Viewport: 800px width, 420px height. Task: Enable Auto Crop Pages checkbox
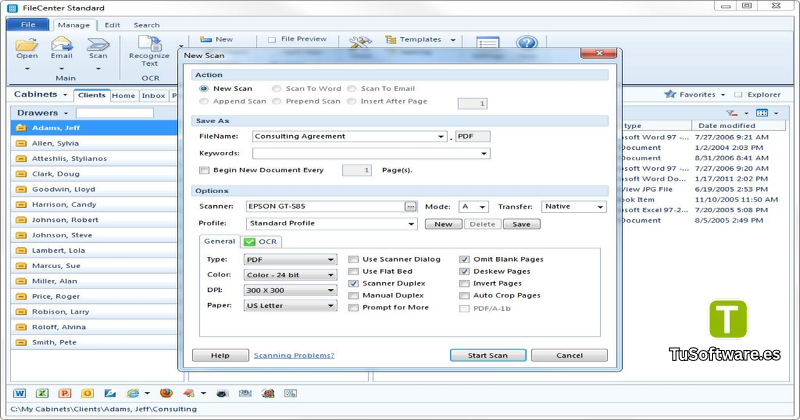(464, 295)
